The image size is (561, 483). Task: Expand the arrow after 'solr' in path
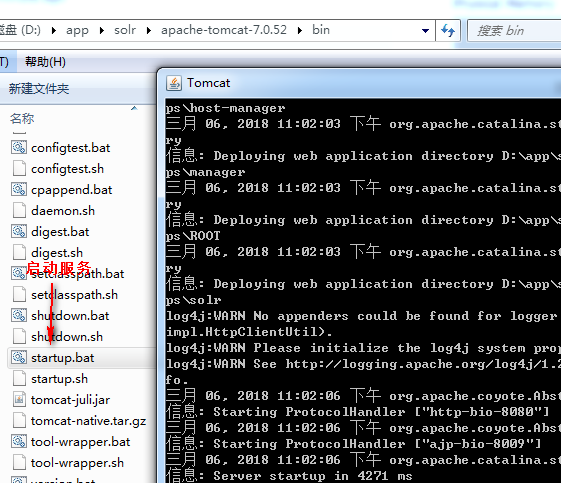[x=149, y=30]
